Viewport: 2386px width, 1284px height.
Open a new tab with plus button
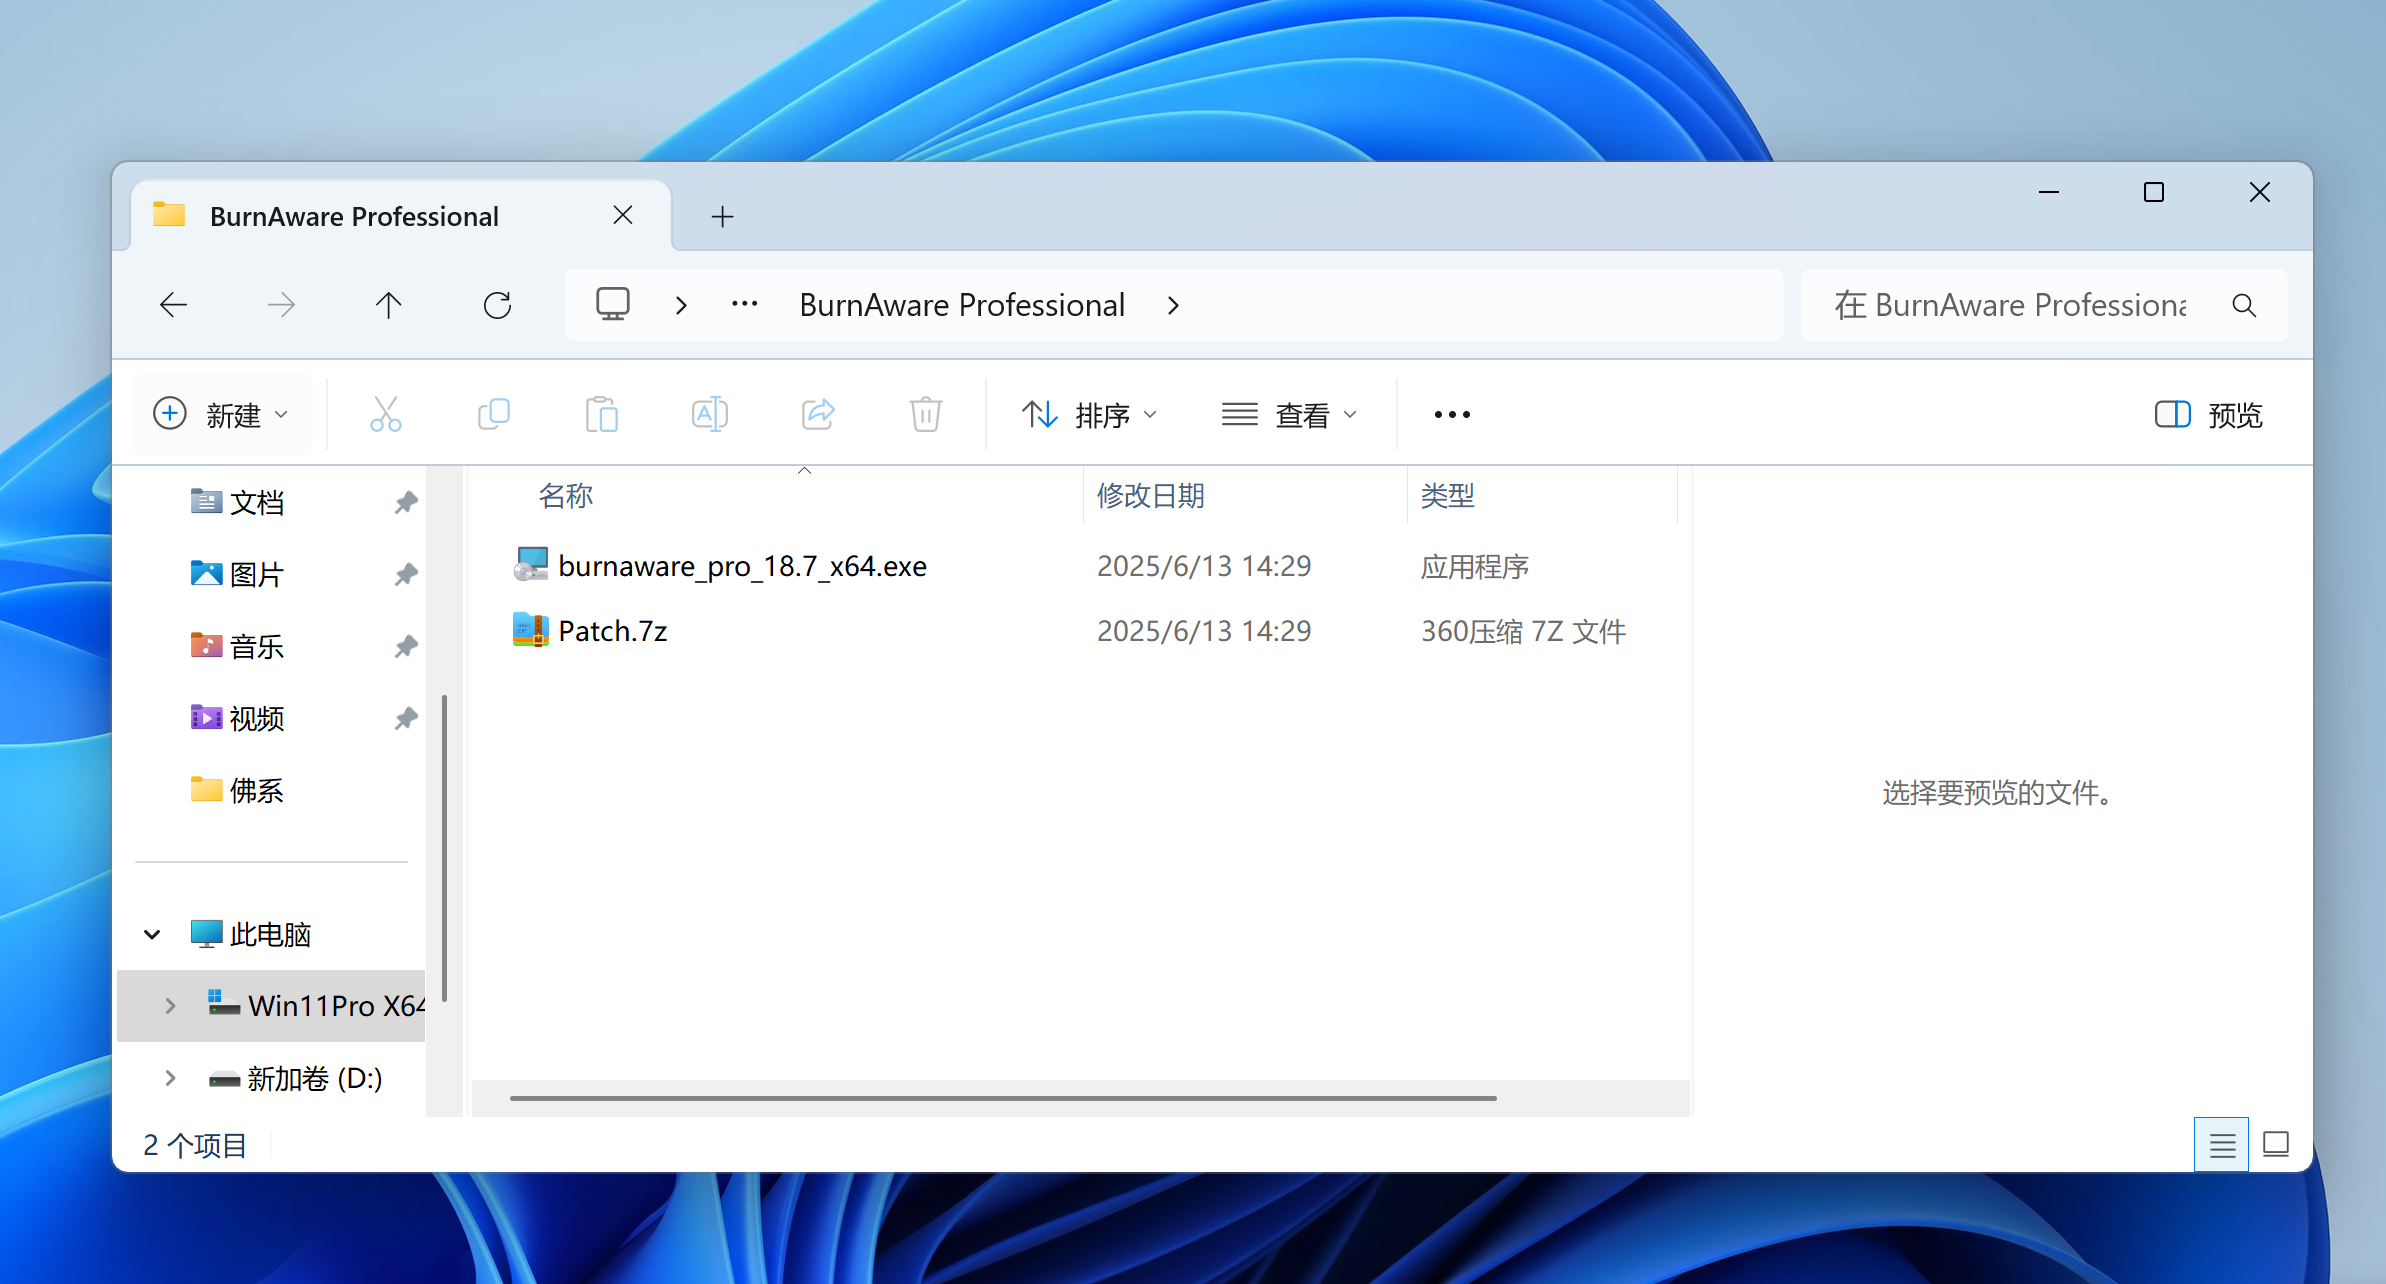722,216
